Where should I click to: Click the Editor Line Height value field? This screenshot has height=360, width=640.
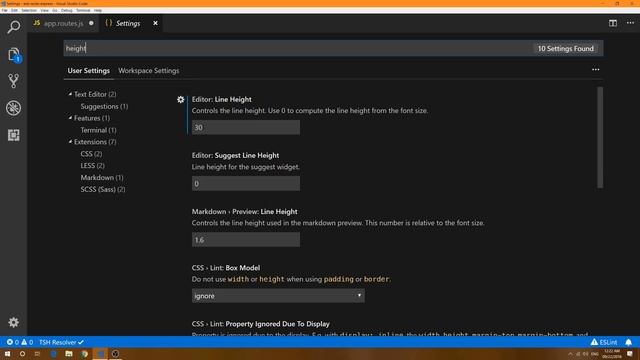[246, 127]
